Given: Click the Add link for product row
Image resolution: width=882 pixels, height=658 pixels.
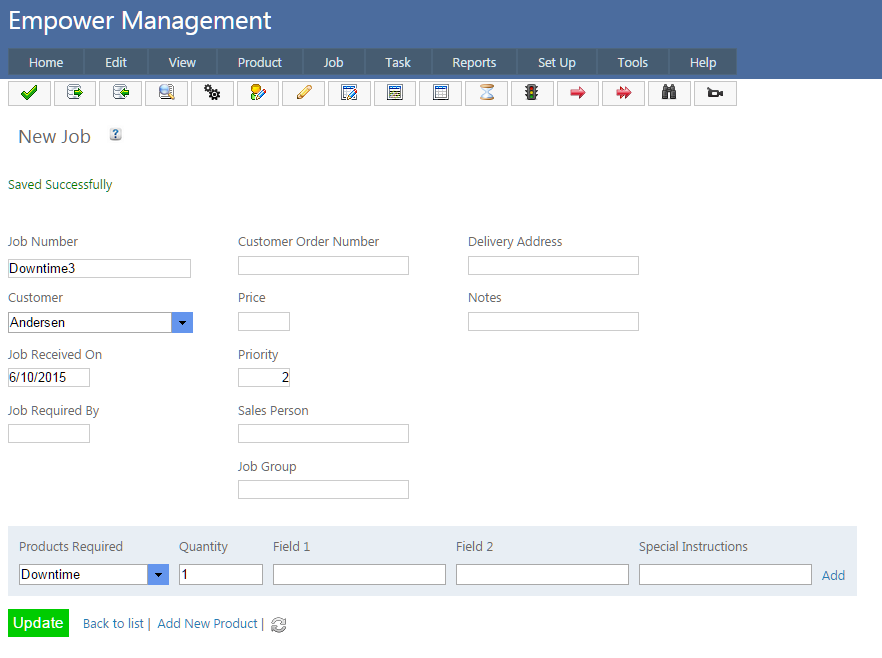Looking at the screenshot, I should (833, 575).
